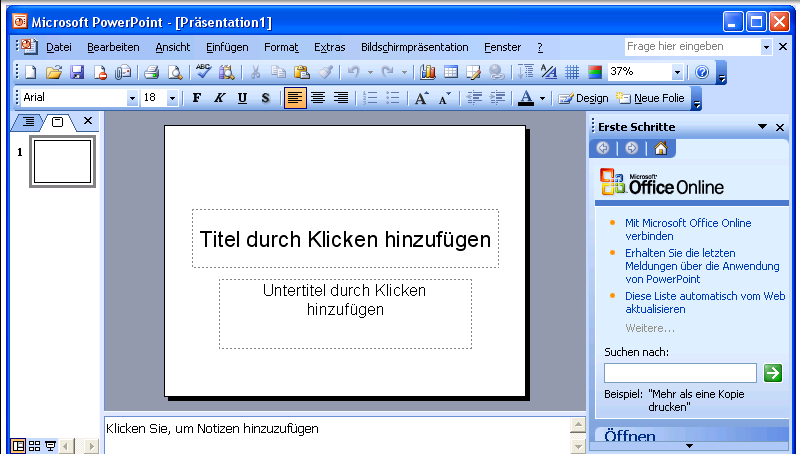Screen dimensions: 800x454
Task: Open the Arial font name dropdown
Action: pos(132,98)
